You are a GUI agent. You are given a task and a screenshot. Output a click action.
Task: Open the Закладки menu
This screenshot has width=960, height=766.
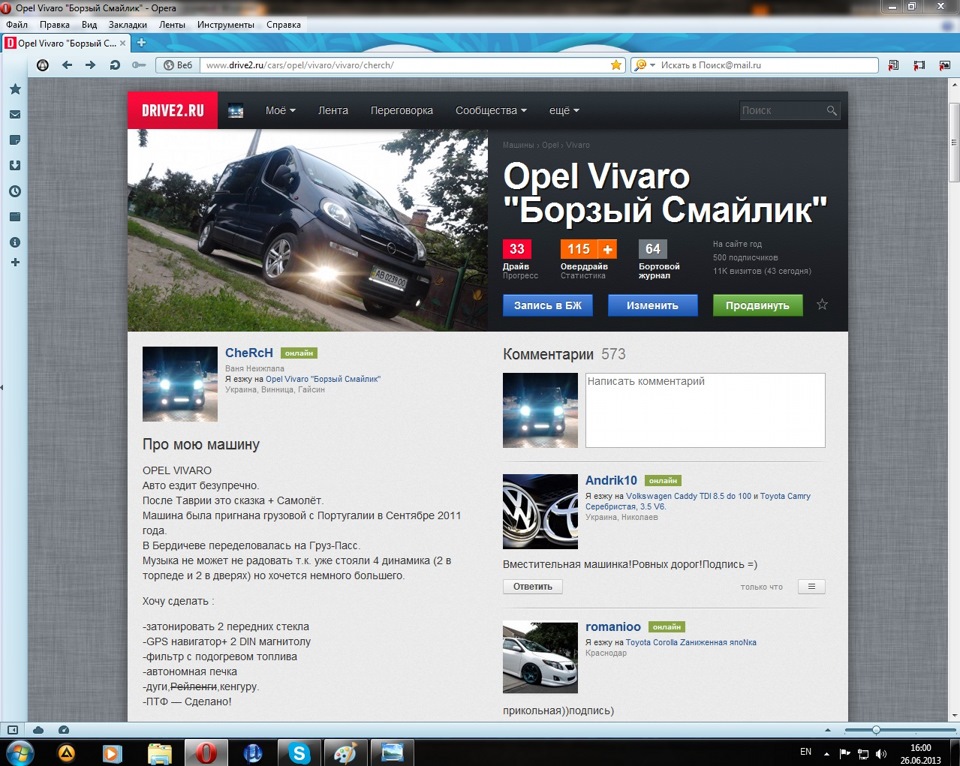tap(127, 24)
